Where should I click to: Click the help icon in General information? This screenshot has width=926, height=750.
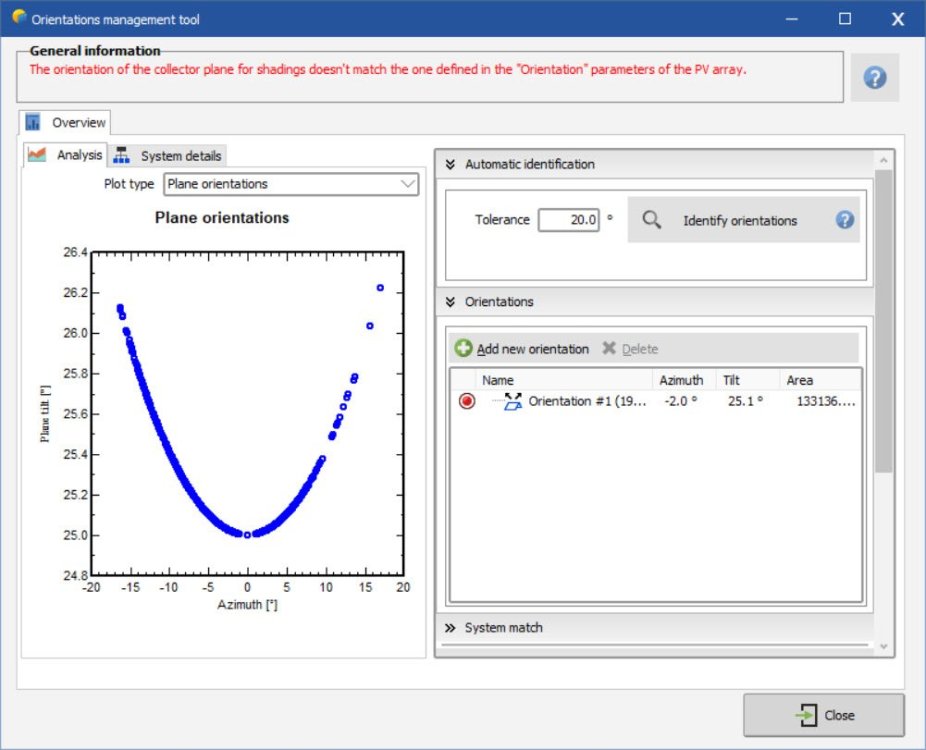pos(874,78)
